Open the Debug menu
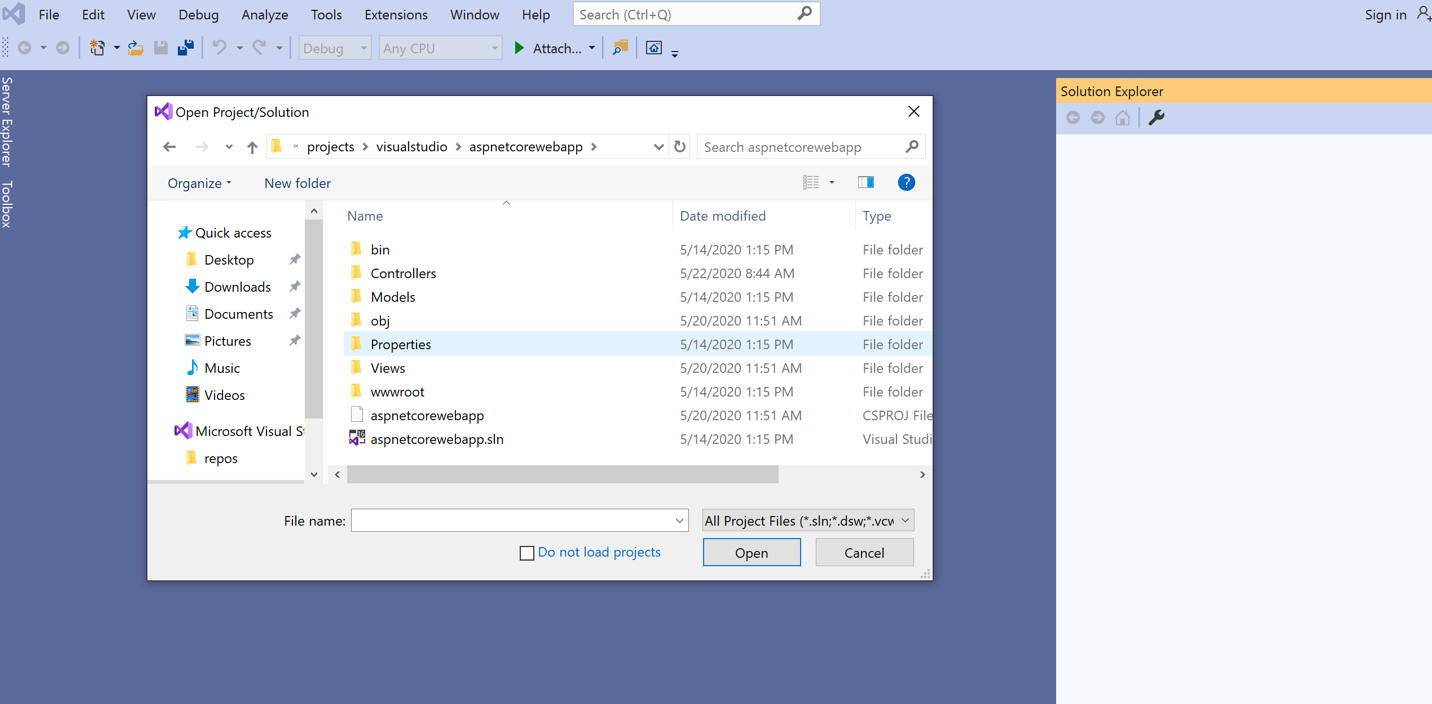 pyautogui.click(x=198, y=14)
